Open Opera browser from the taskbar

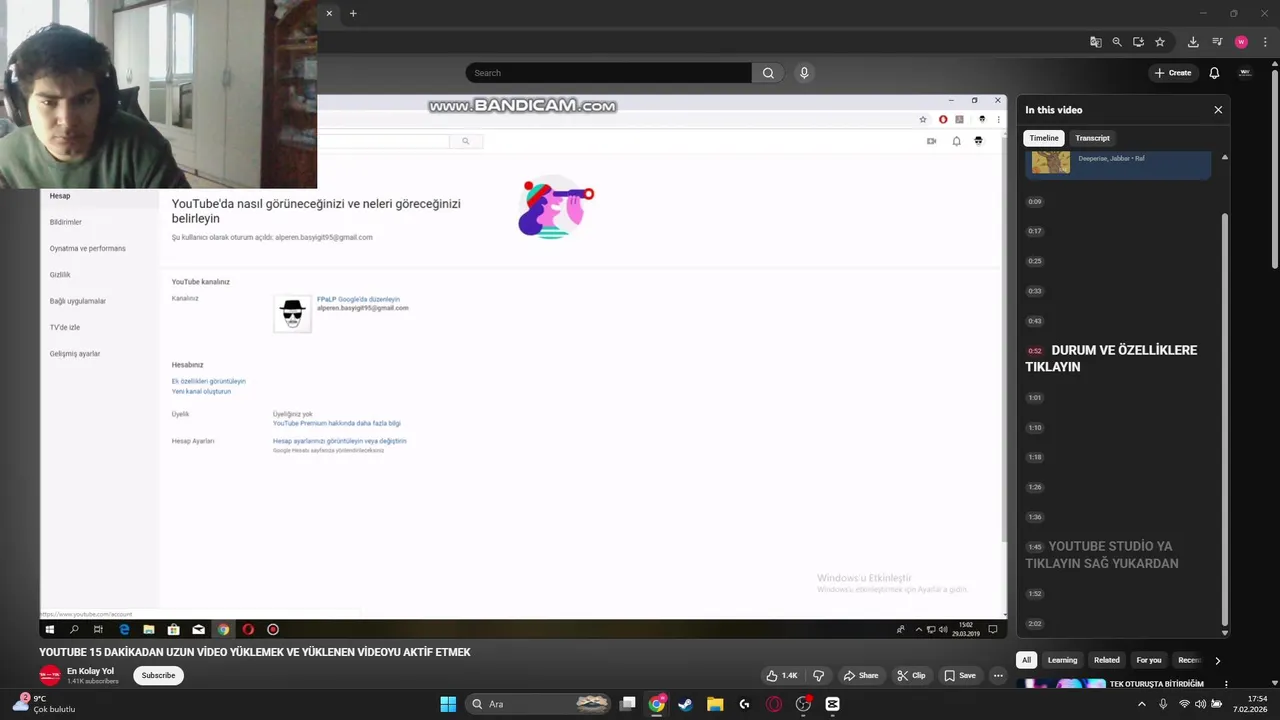tap(774, 704)
